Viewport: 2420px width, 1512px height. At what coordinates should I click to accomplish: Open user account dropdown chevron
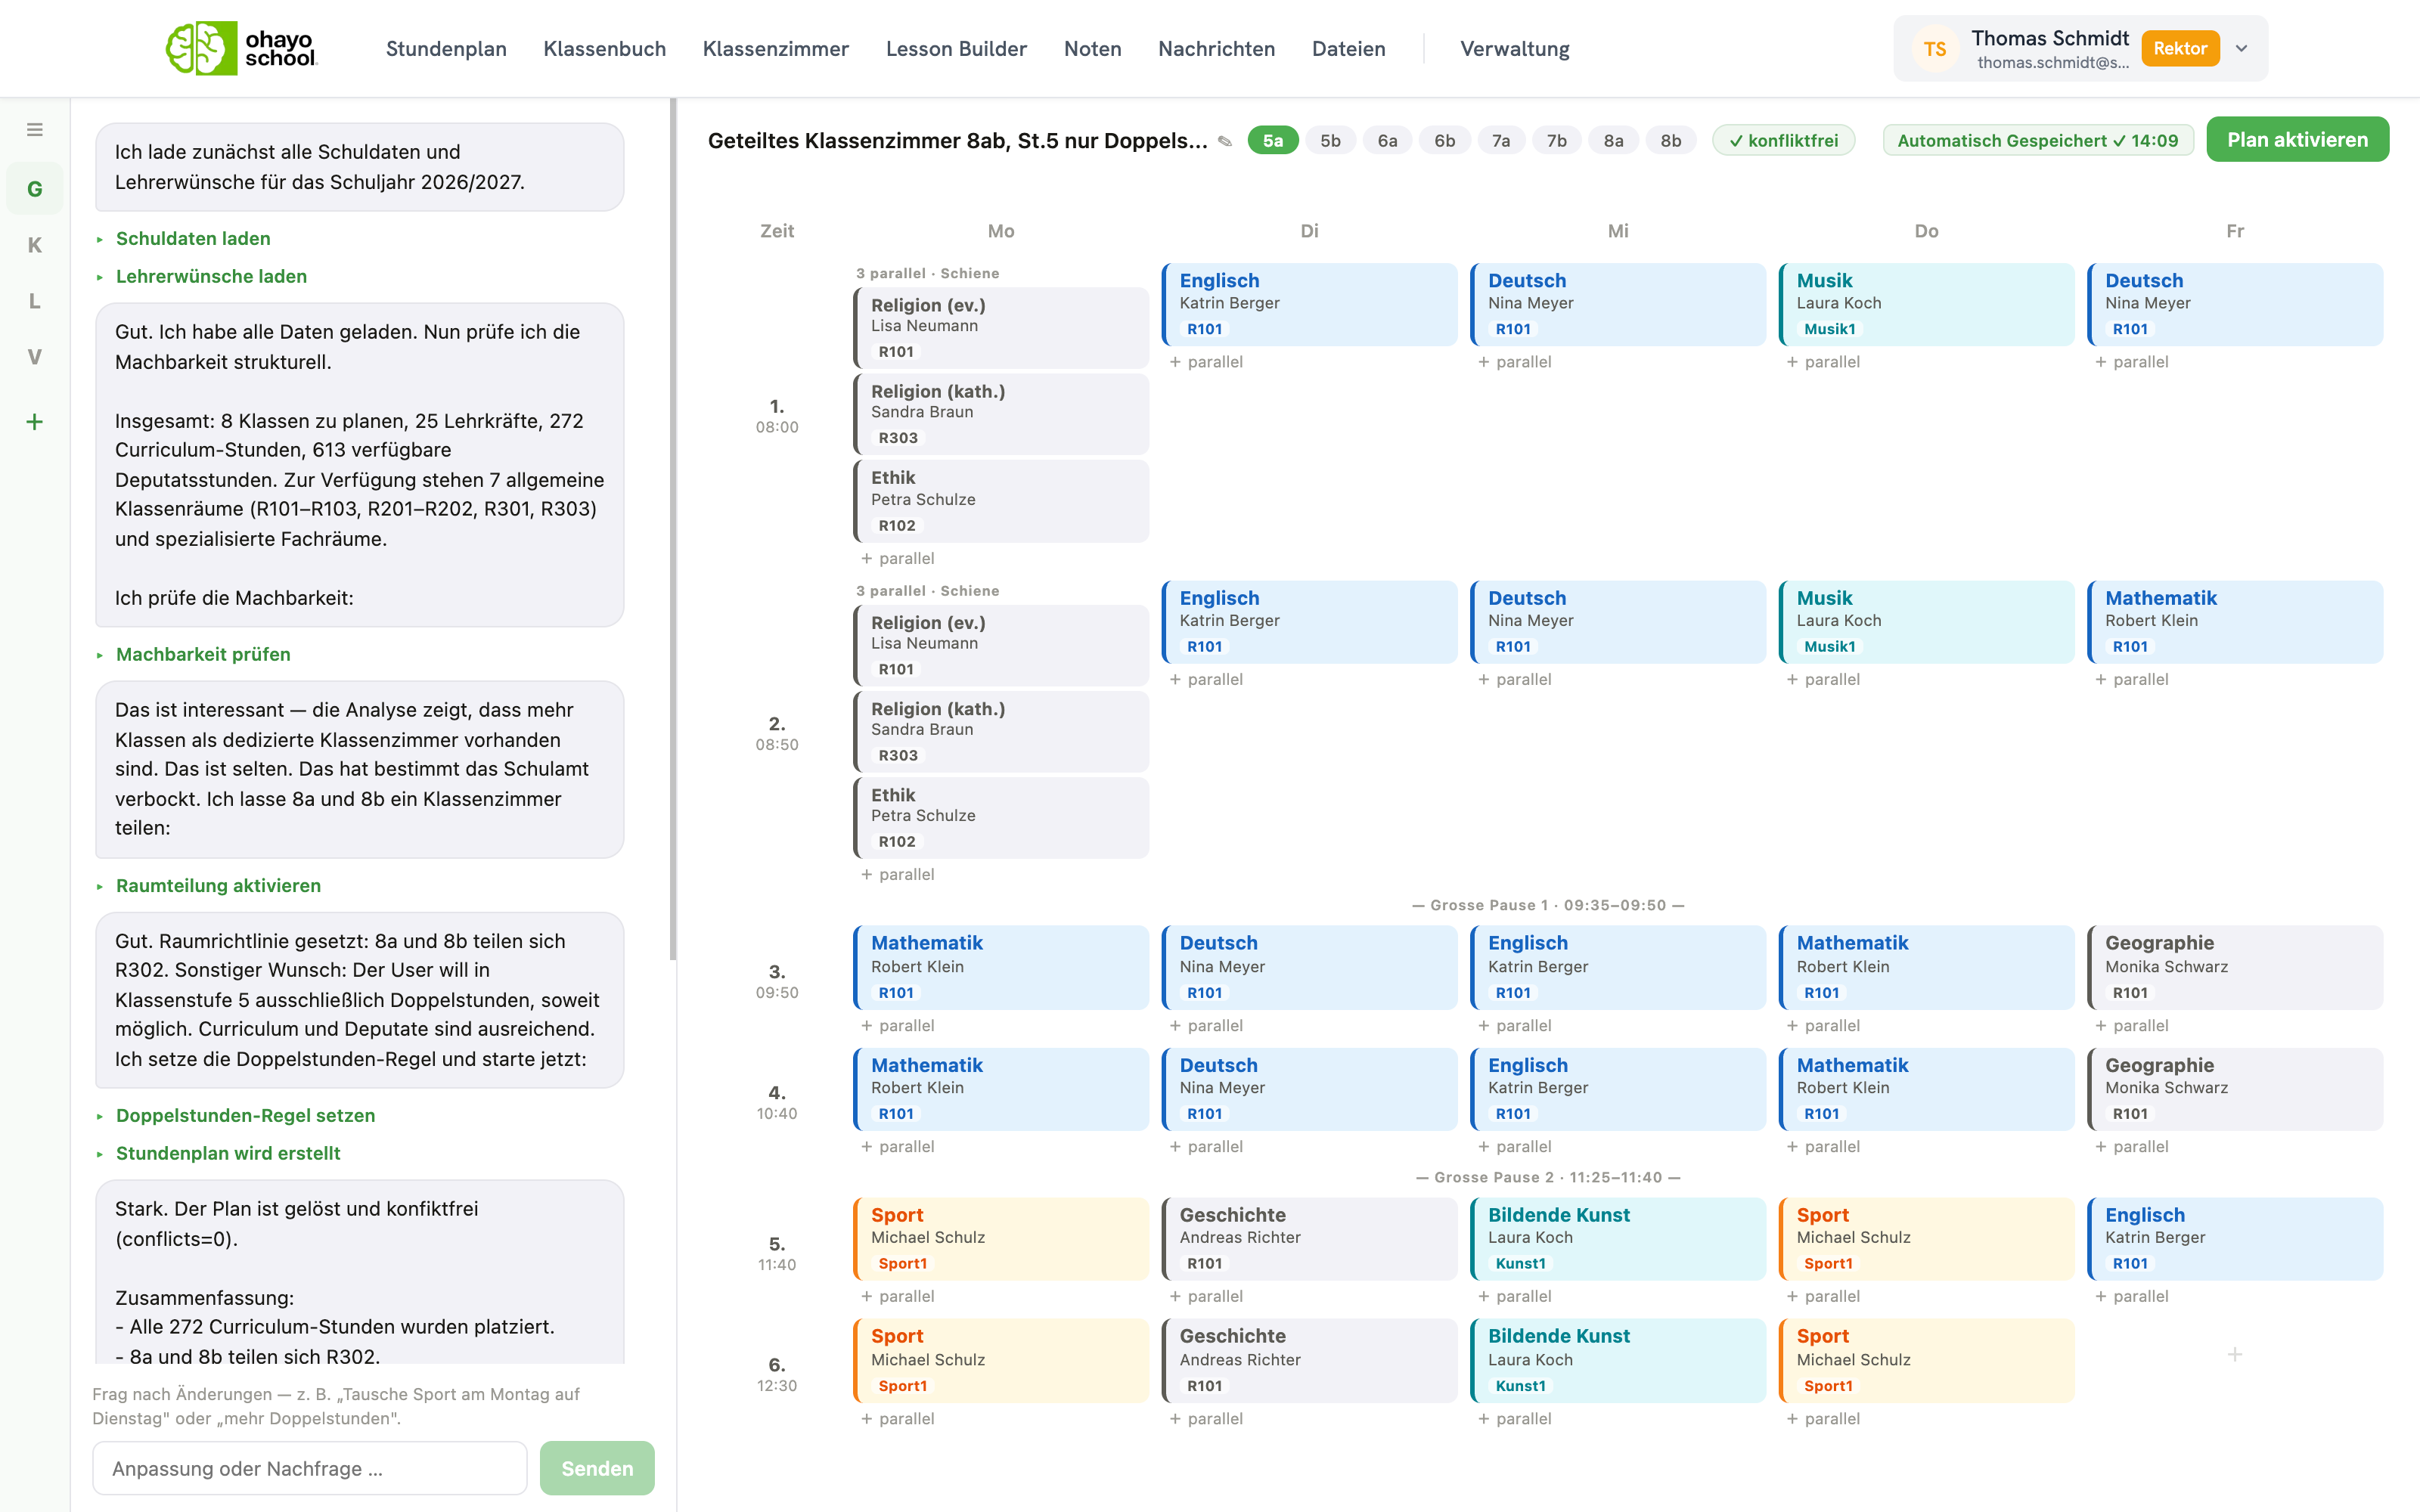point(2242,48)
